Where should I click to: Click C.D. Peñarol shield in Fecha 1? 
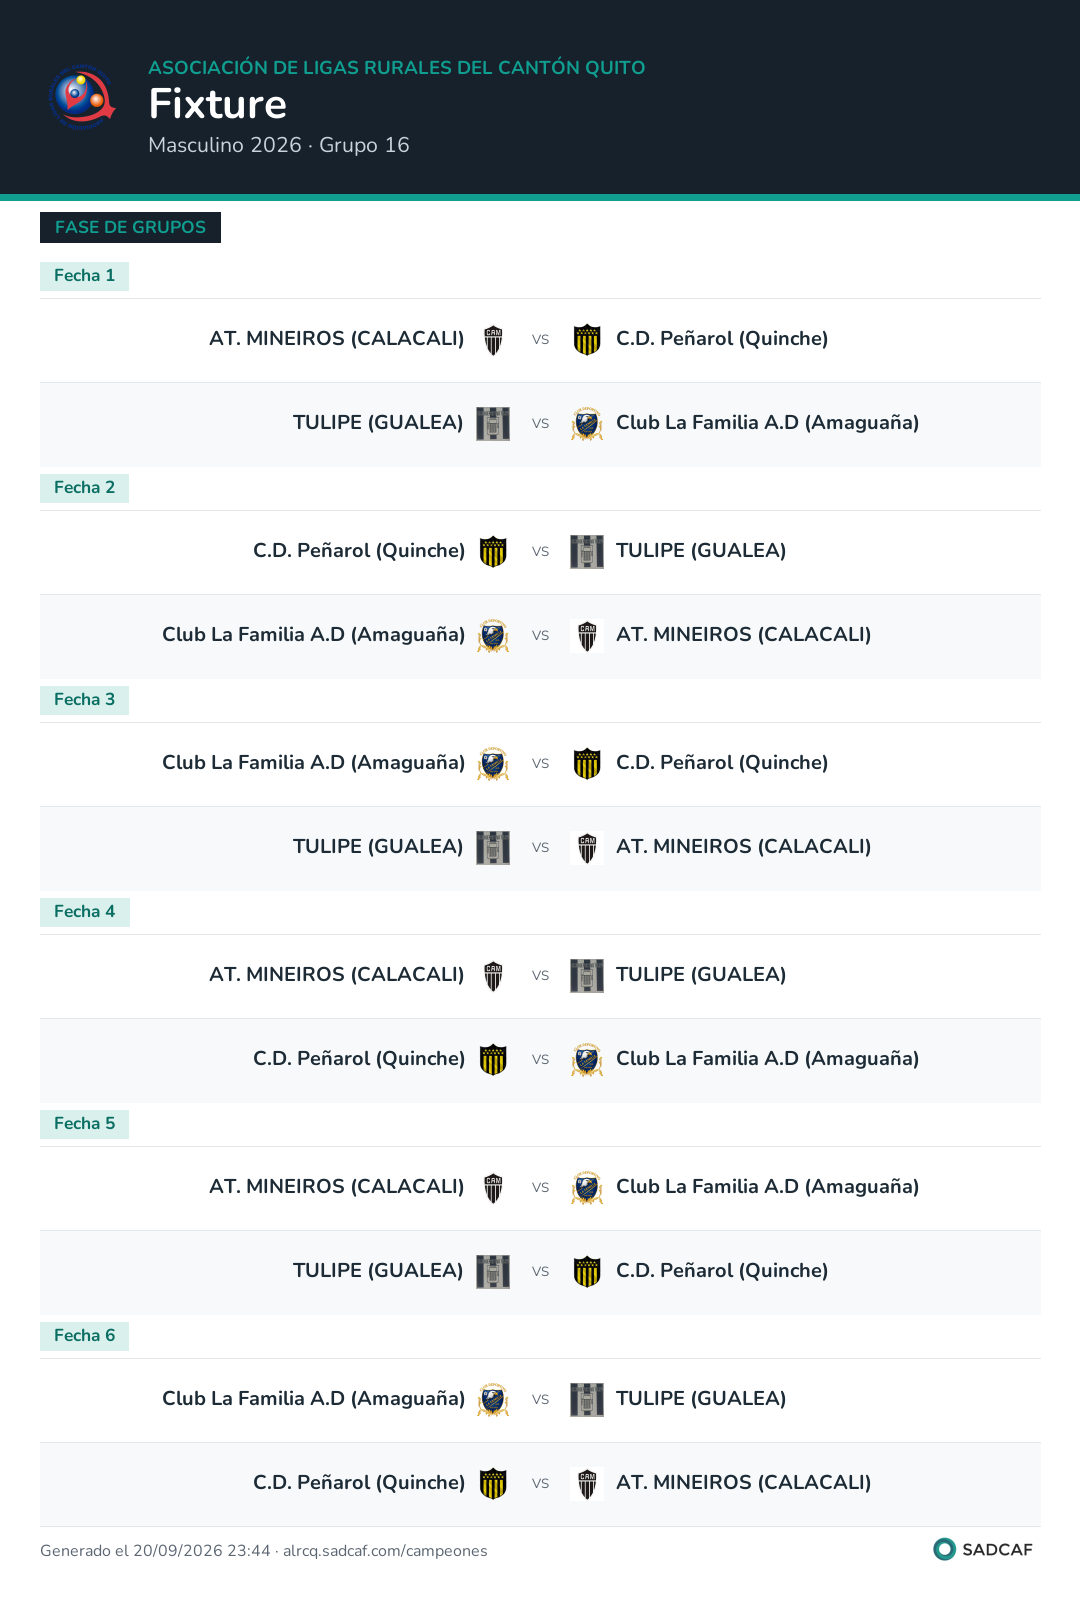click(587, 340)
